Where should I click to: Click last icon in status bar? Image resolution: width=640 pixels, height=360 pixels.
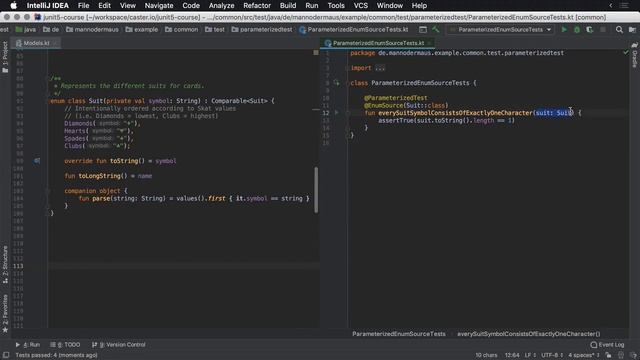pos(633,355)
